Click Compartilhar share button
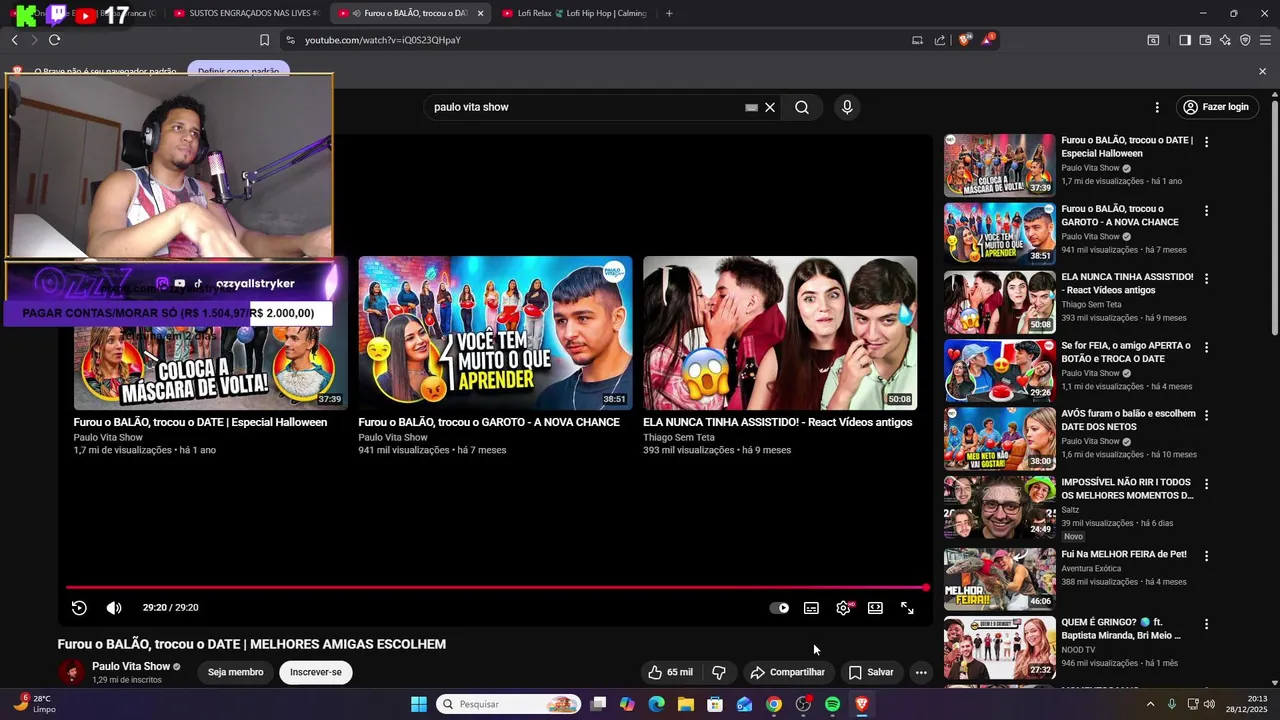Viewport: 1280px width, 720px height. (x=788, y=672)
